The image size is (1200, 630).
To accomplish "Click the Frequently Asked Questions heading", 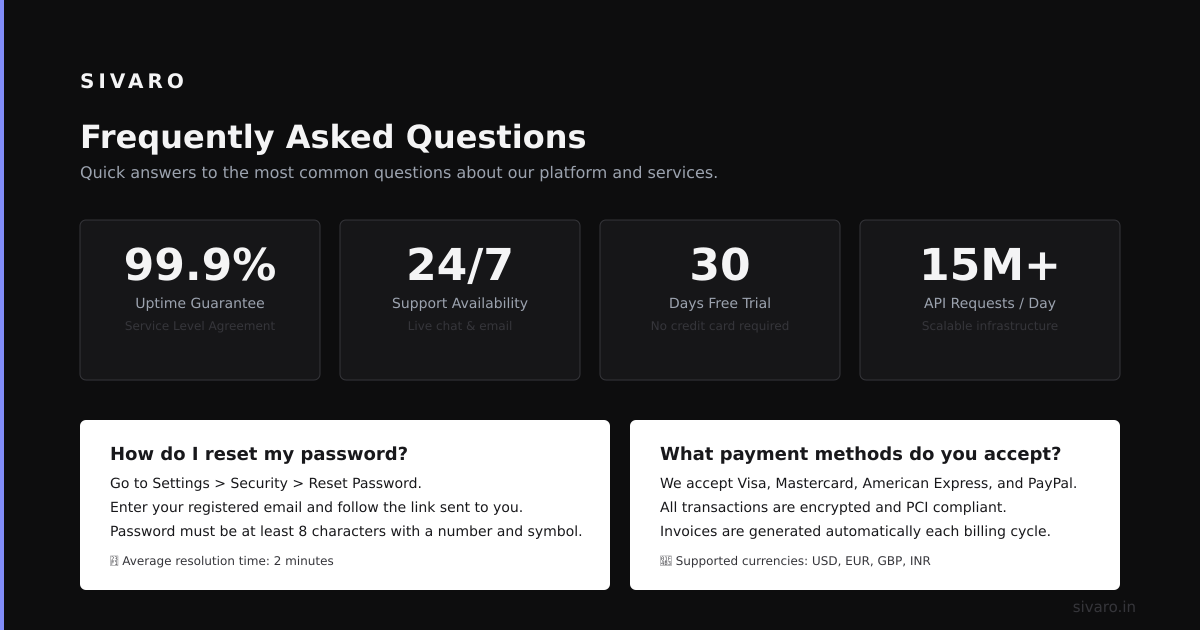I will (333, 137).
